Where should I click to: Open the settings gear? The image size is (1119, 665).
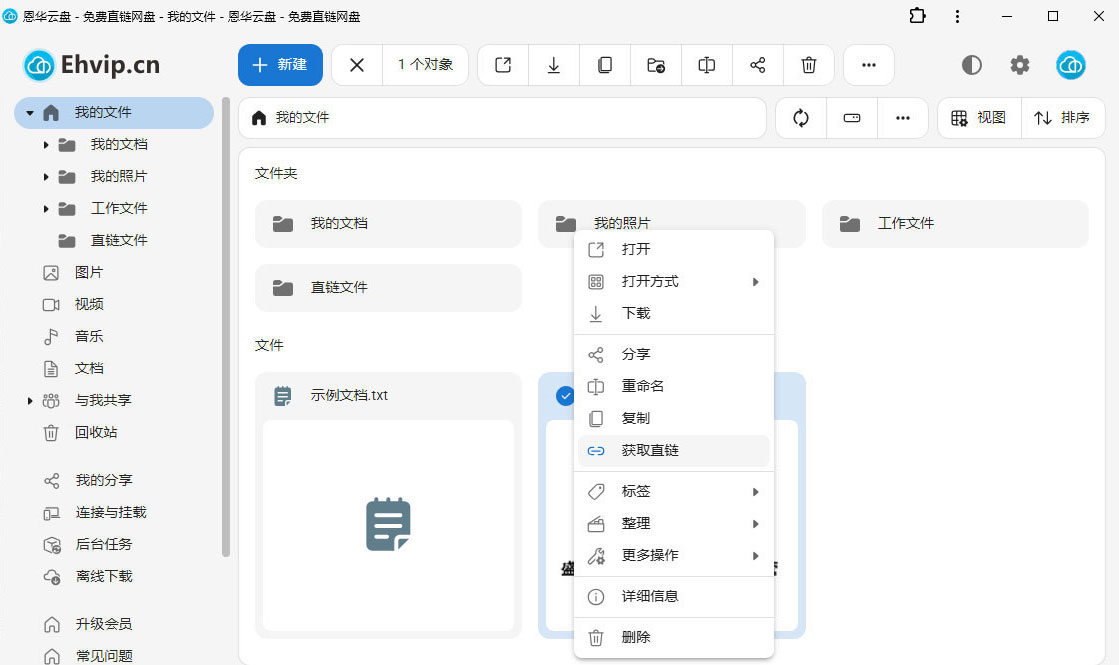1019,65
